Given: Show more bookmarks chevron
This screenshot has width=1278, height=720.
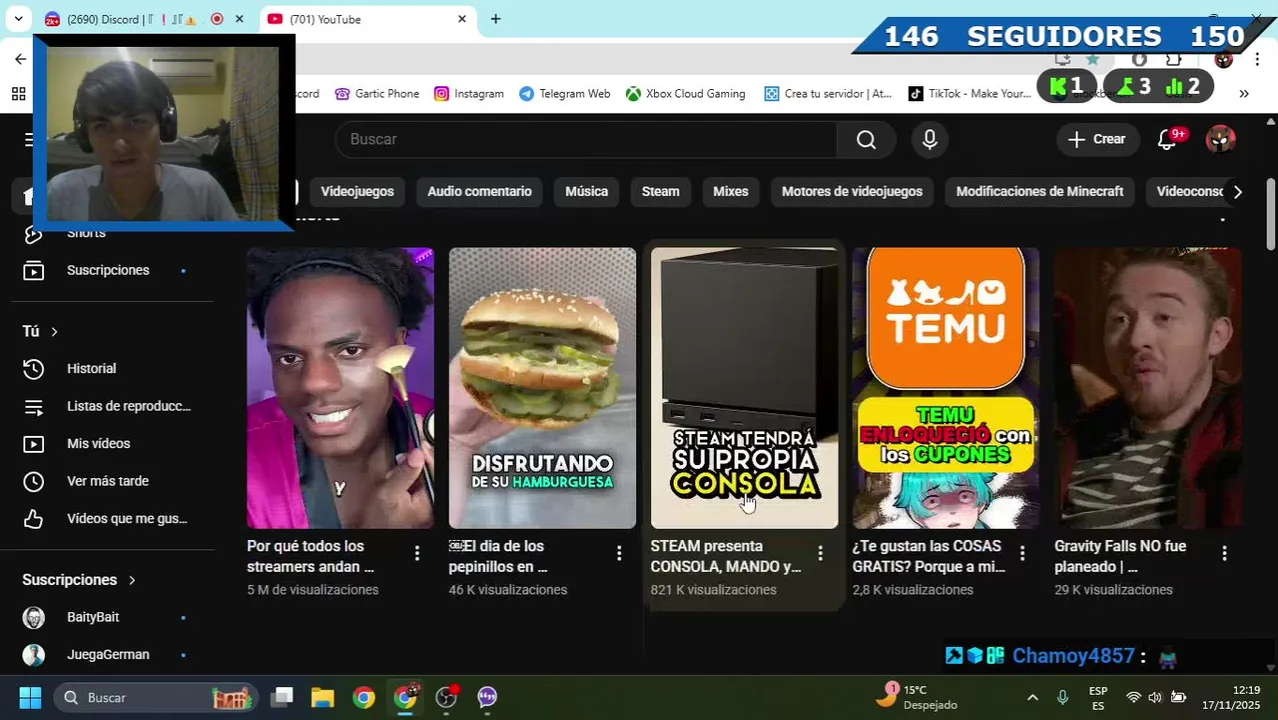Looking at the screenshot, I should coord(1244,94).
